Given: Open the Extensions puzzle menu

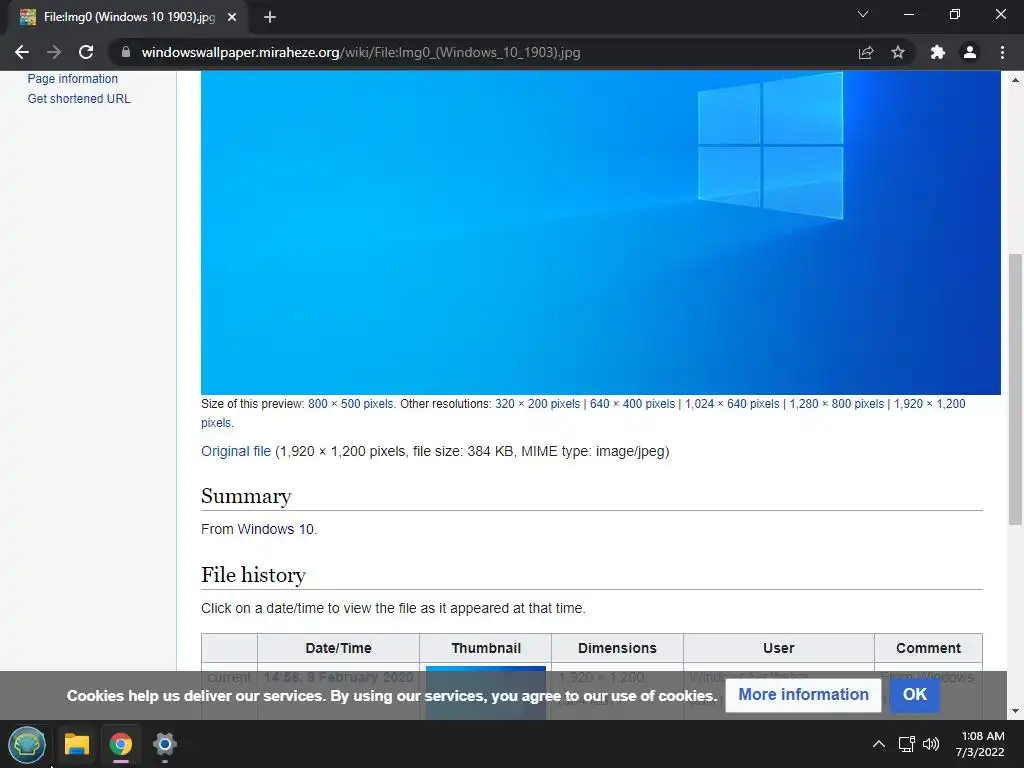Looking at the screenshot, I should pos(938,52).
